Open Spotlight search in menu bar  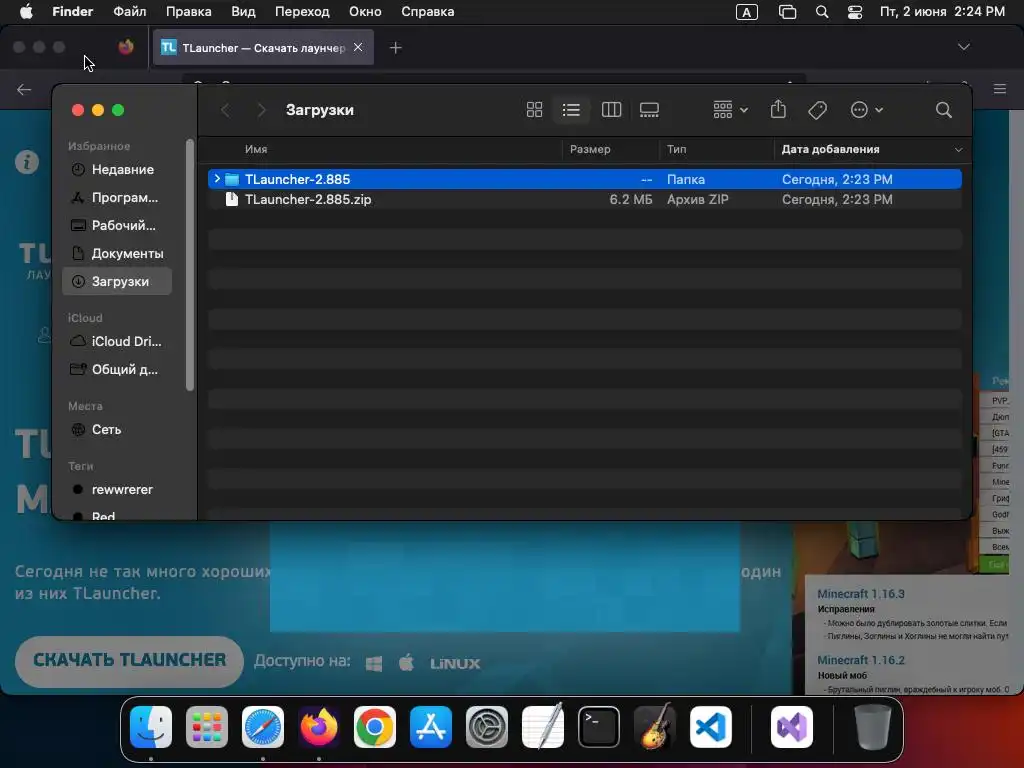tap(822, 12)
